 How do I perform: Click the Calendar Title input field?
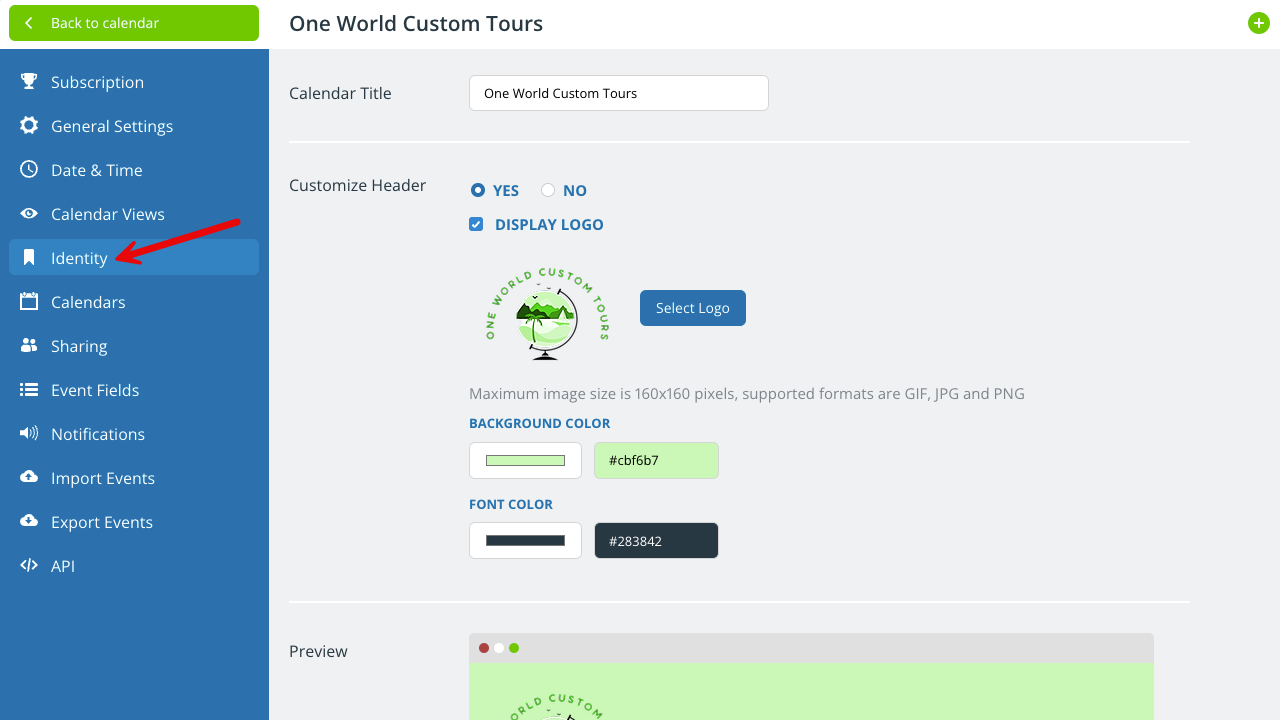tap(619, 93)
